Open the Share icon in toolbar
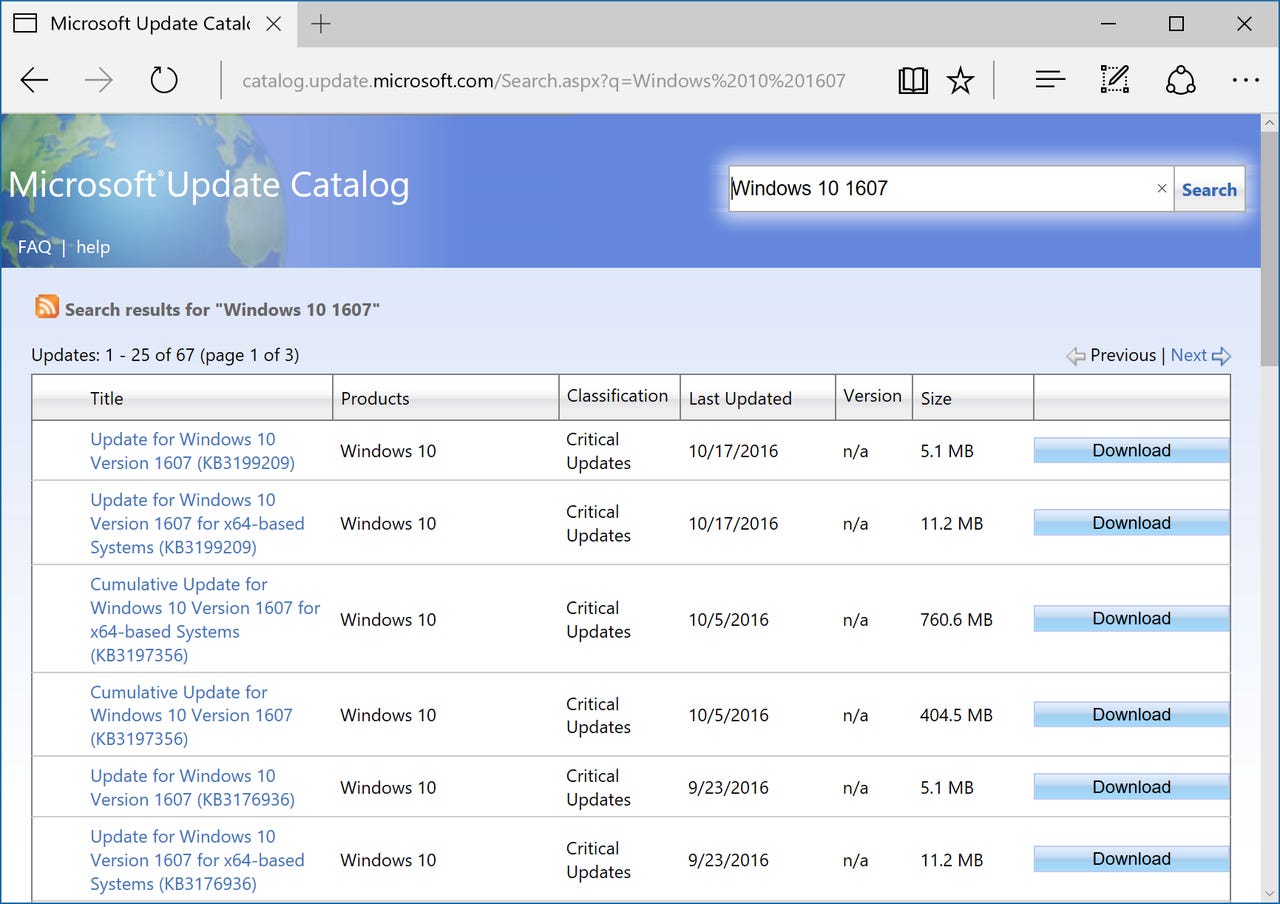1280x904 pixels. coord(1180,79)
